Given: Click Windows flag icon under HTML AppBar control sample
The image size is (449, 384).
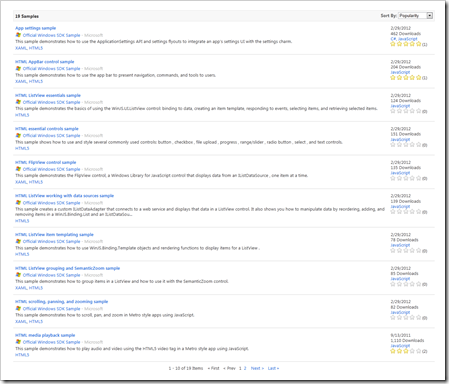Looking at the screenshot, I should pyautogui.click(x=18, y=68).
